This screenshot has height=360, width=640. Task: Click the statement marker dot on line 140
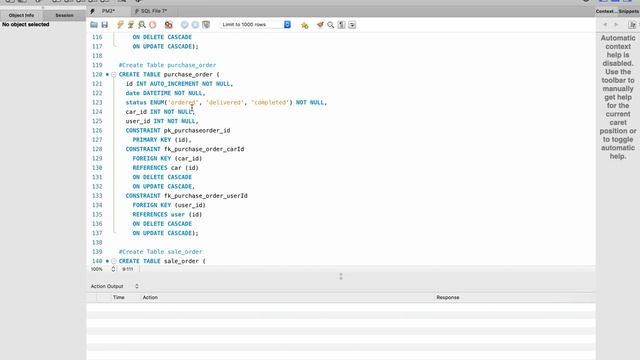tap(107, 261)
